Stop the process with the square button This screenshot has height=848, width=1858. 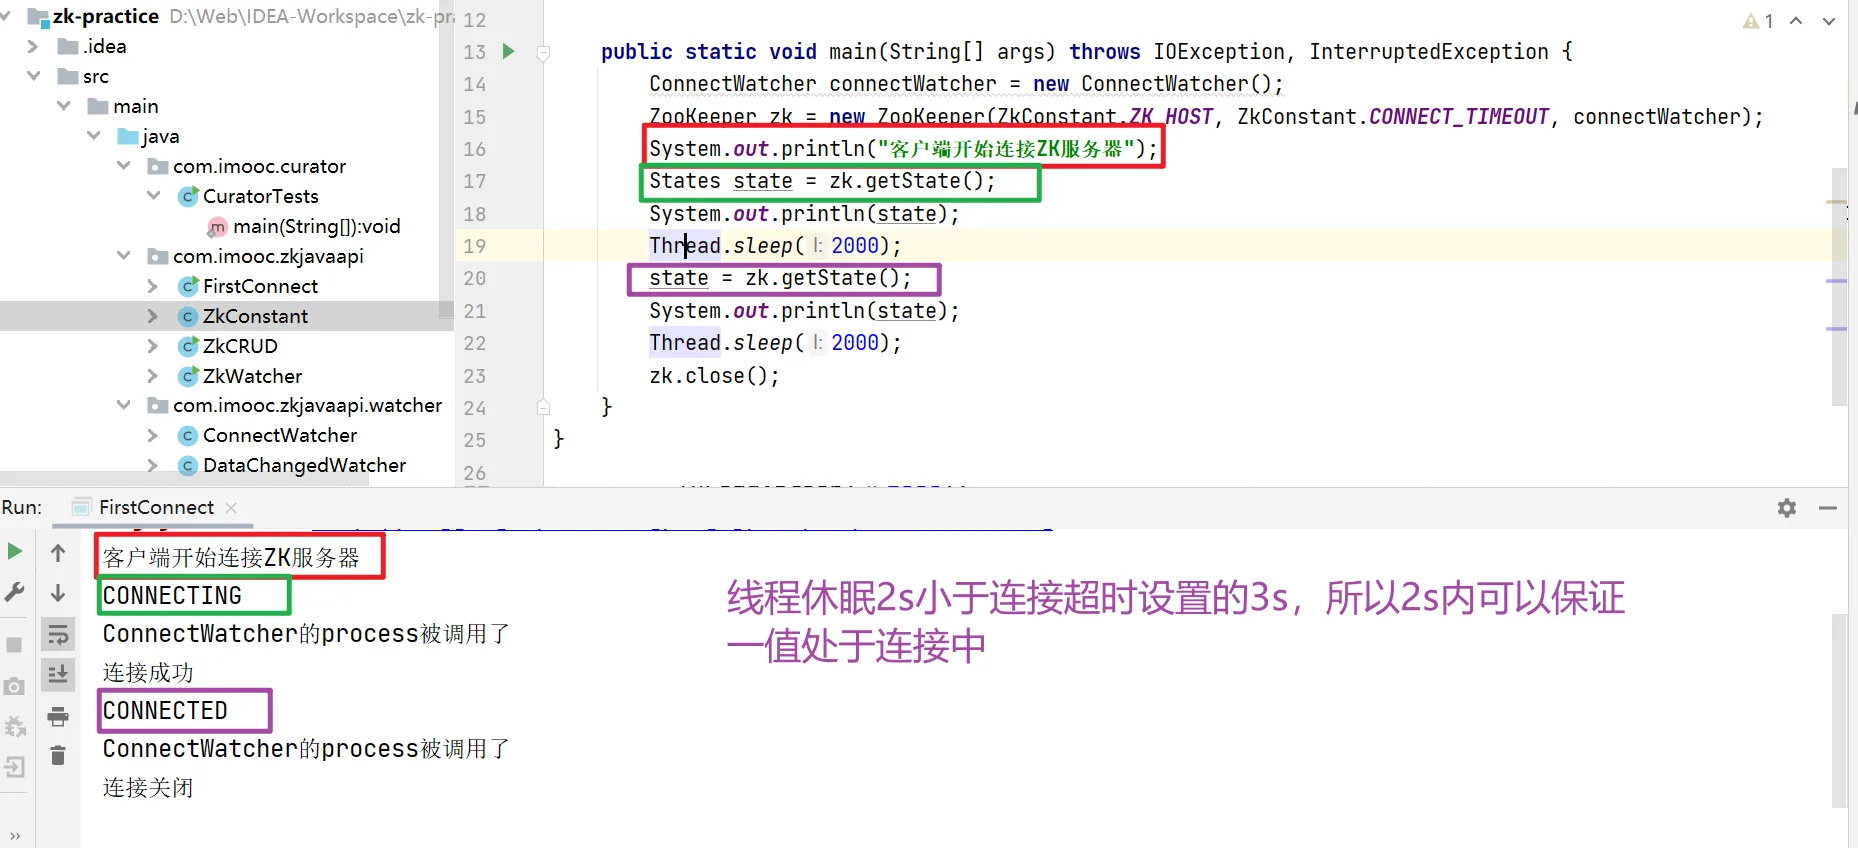coord(15,645)
